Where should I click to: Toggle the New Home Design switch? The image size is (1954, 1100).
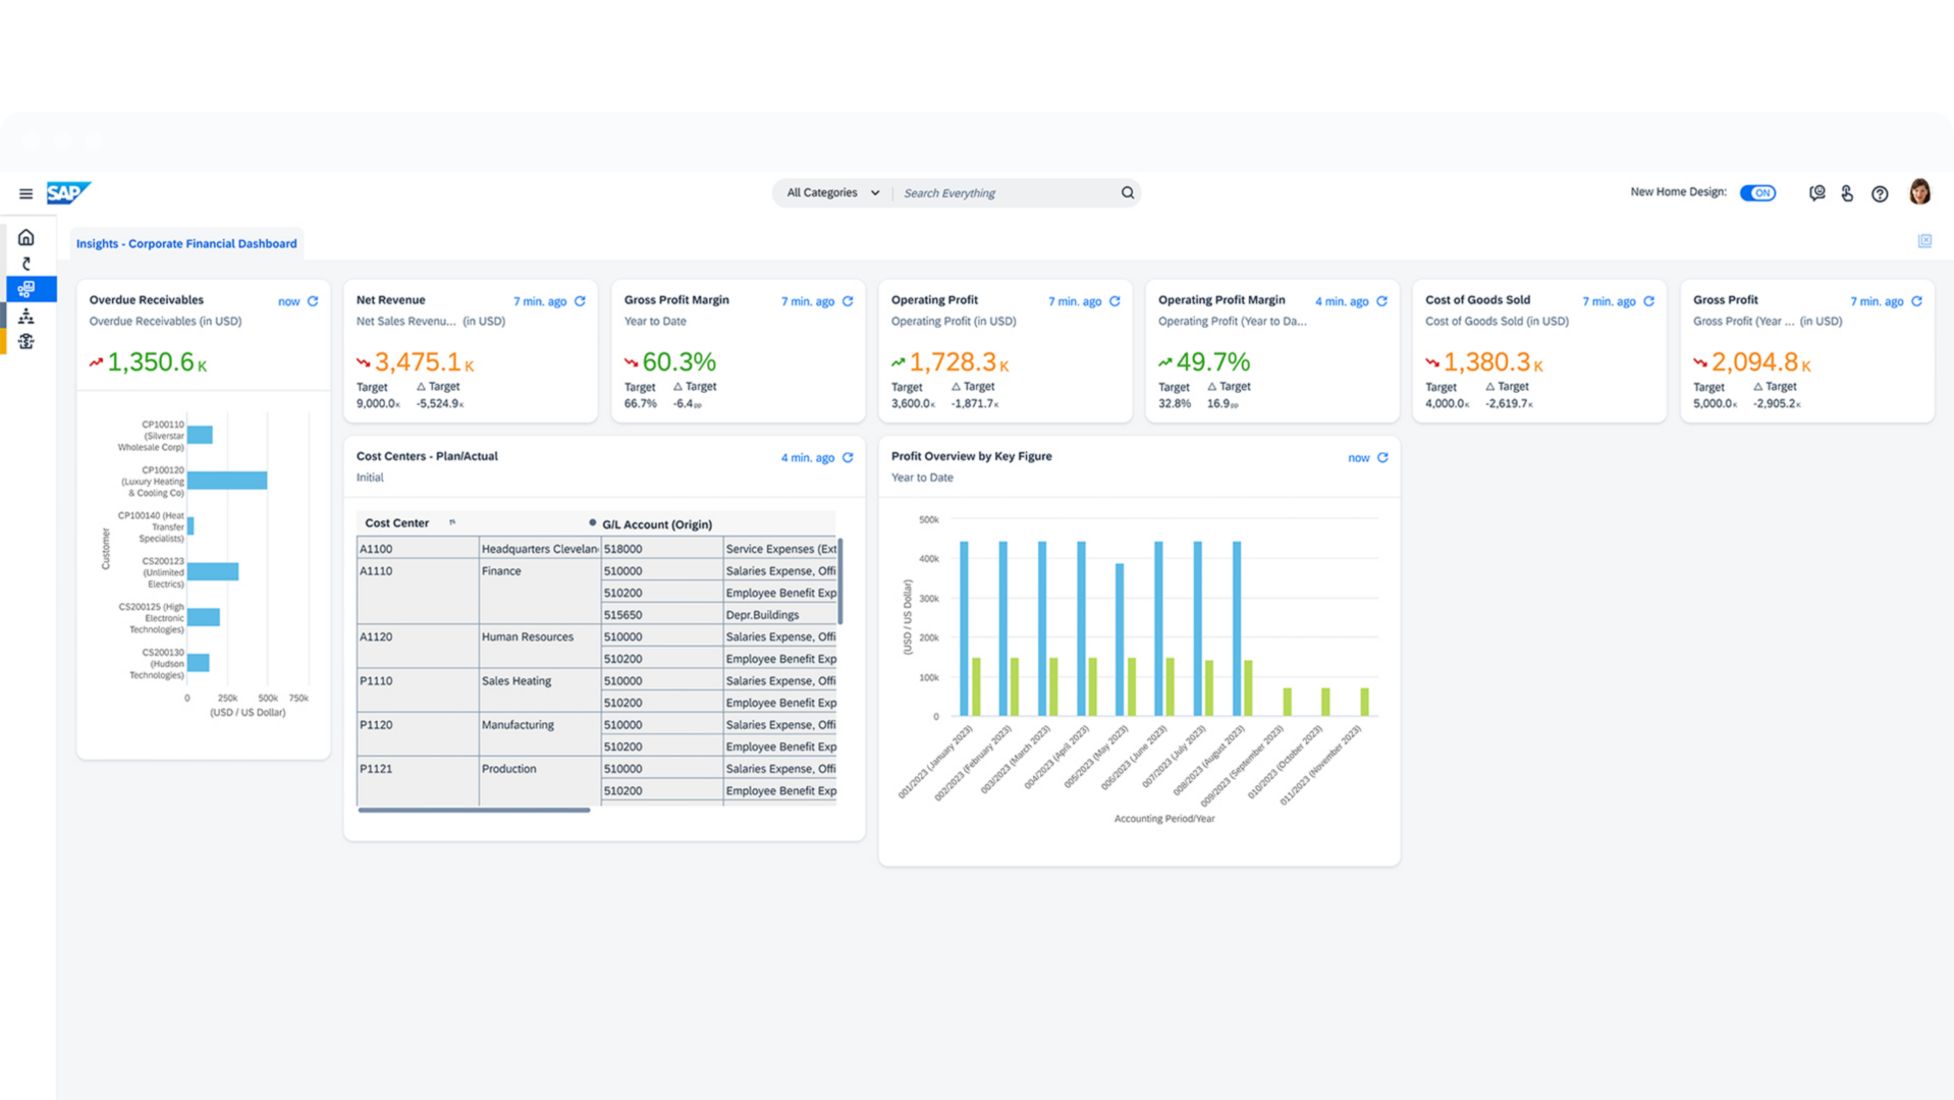point(1757,193)
